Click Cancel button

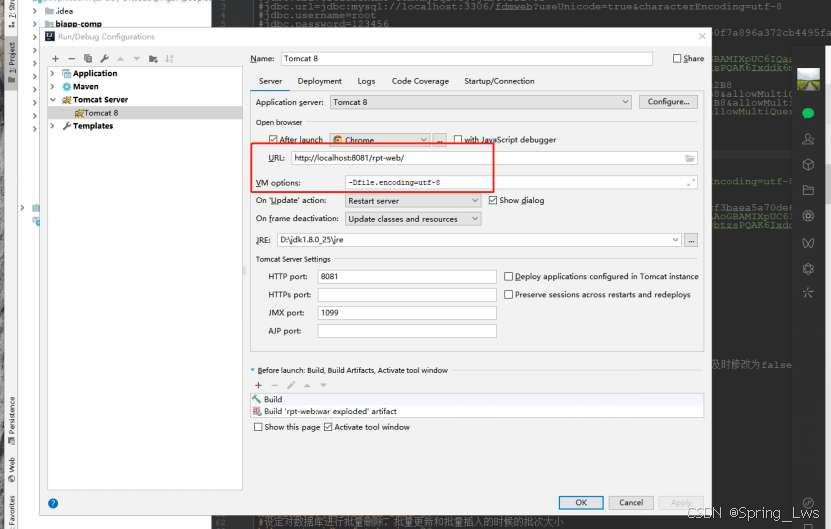[631, 502]
